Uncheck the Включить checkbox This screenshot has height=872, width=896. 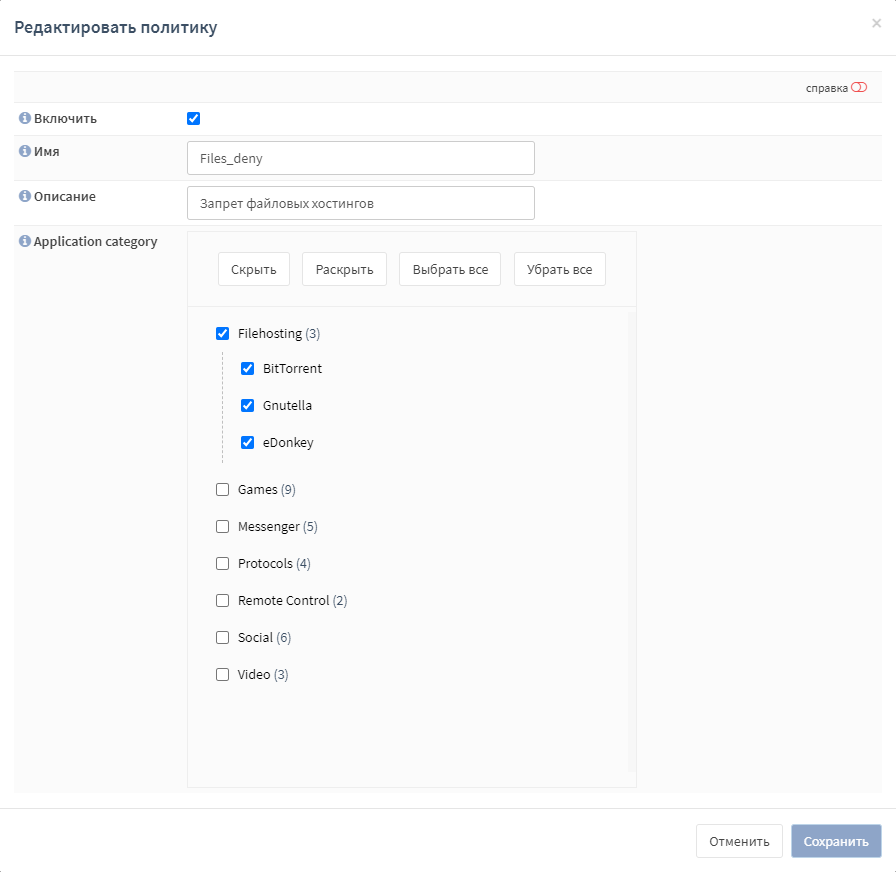pos(193,118)
